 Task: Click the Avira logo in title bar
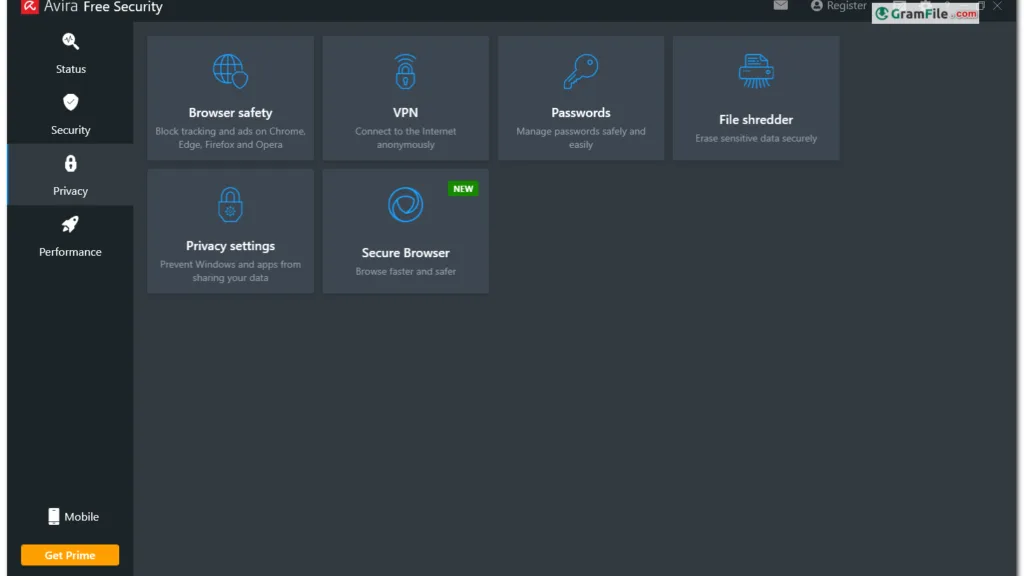(29, 7)
